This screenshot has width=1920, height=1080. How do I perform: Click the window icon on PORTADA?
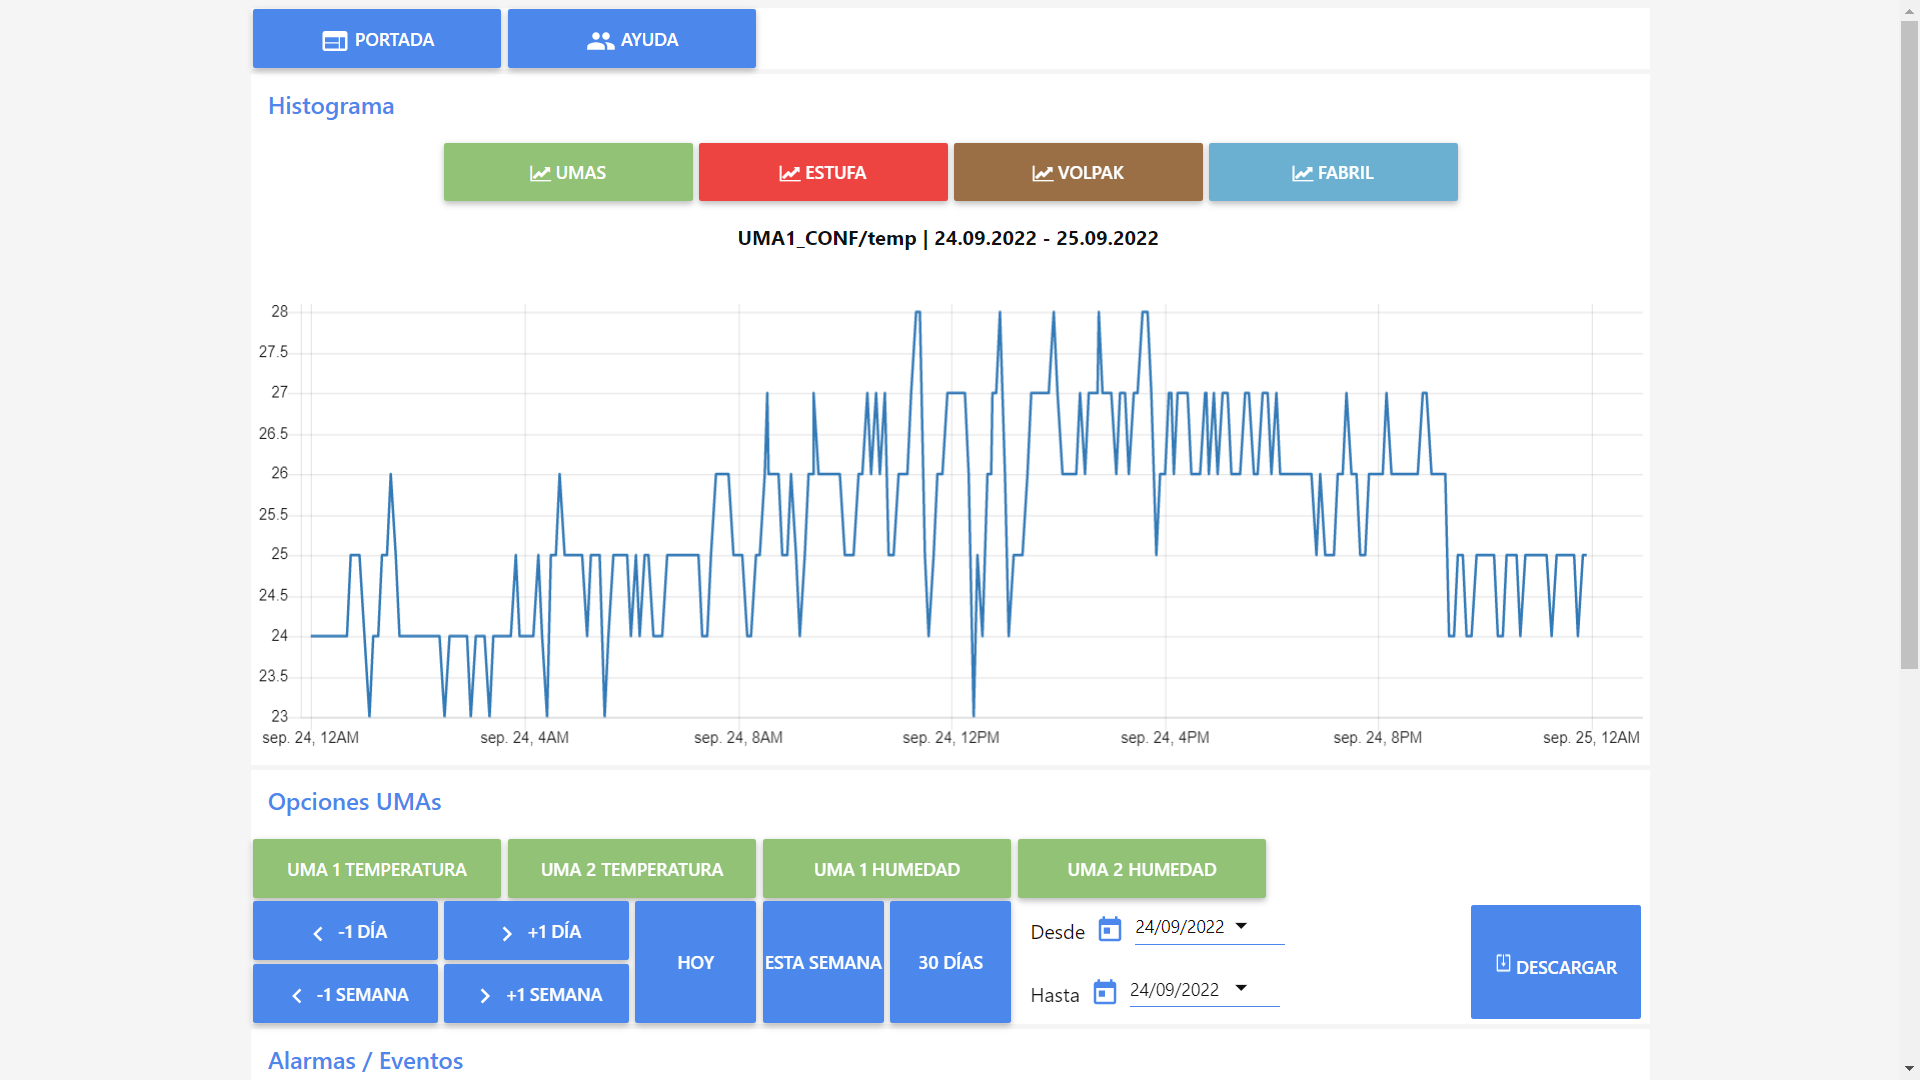(334, 41)
